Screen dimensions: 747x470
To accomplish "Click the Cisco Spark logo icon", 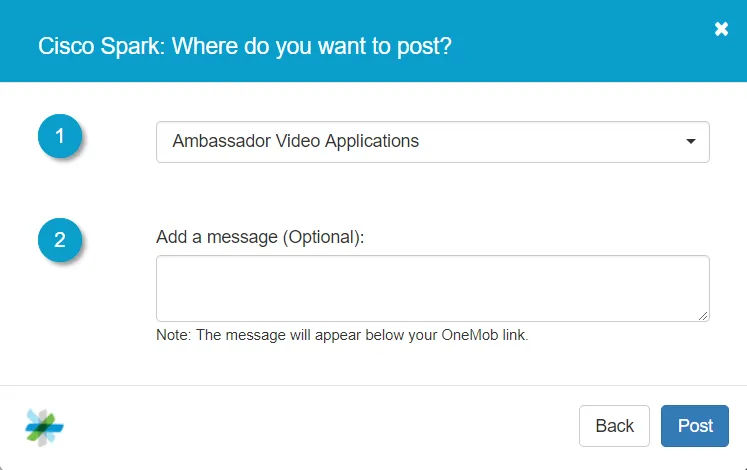I will point(44,427).
